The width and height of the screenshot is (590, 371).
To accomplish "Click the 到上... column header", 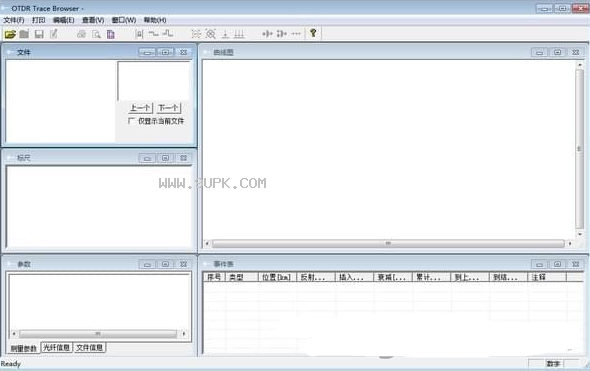I will pos(470,277).
